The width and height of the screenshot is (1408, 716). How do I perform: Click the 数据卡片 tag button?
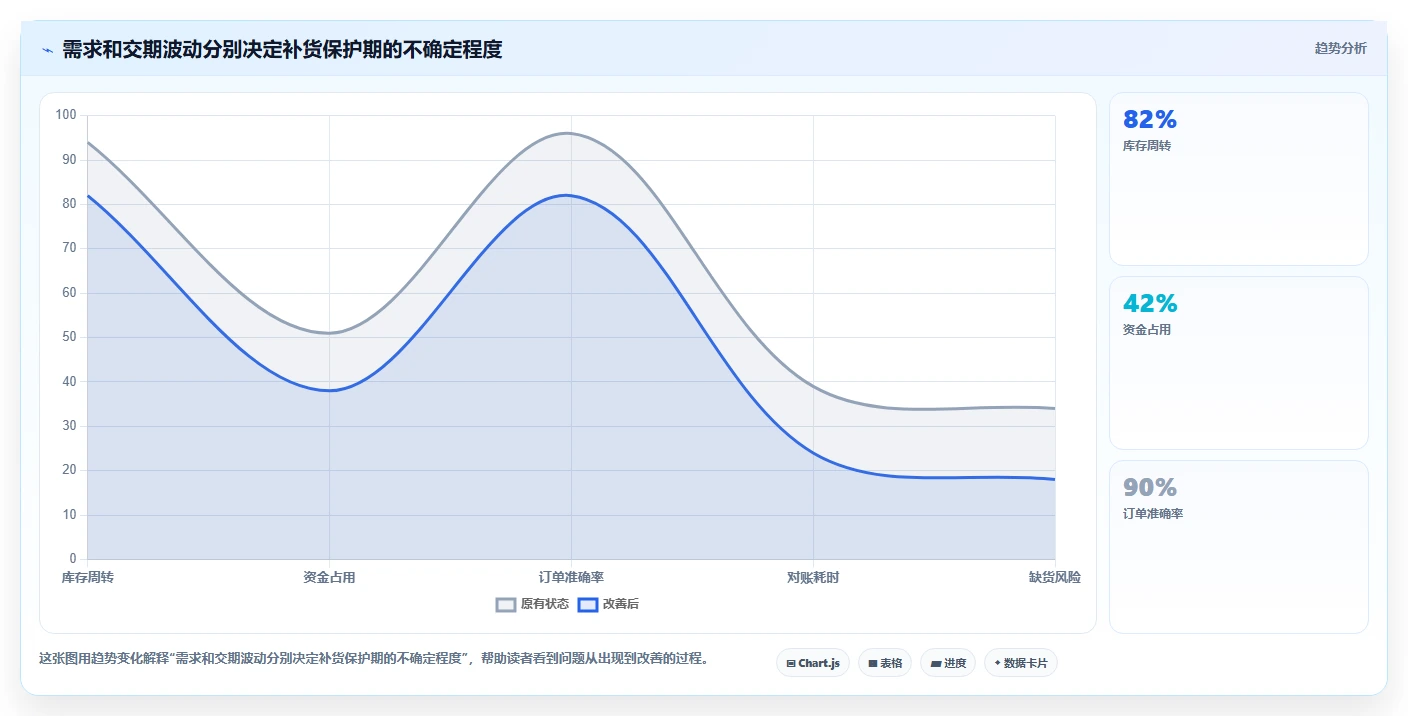point(1021,663)
